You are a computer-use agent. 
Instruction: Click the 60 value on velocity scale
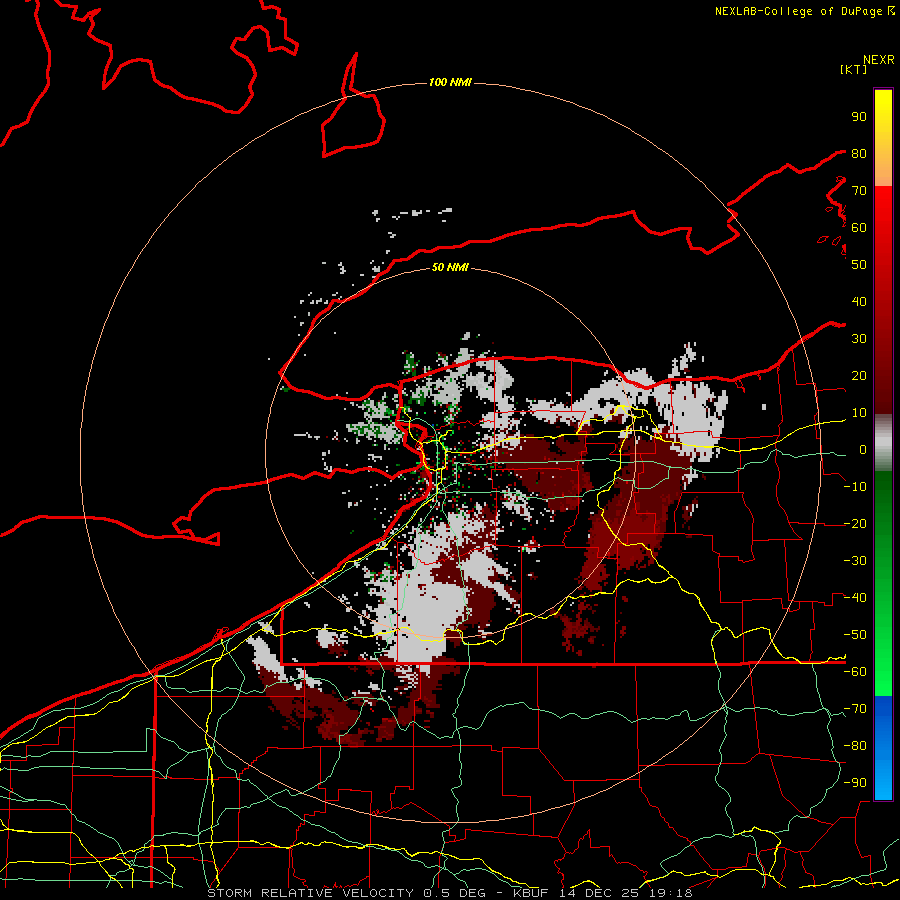(x=859, y=227)
